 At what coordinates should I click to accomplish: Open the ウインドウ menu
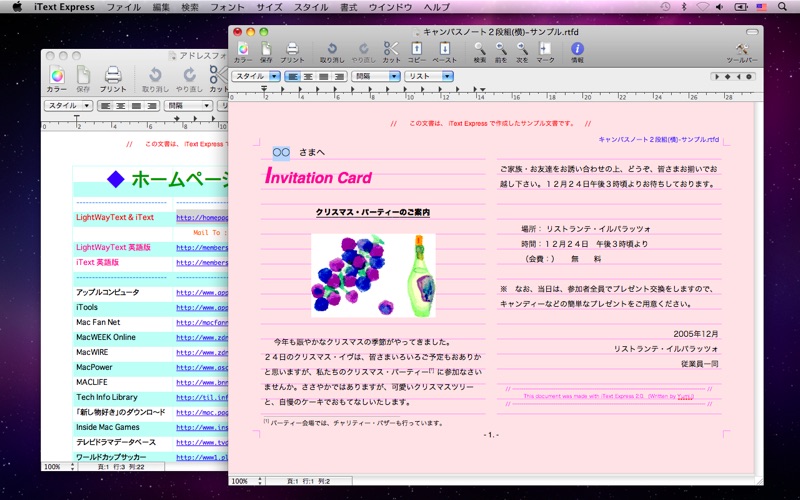390,7
